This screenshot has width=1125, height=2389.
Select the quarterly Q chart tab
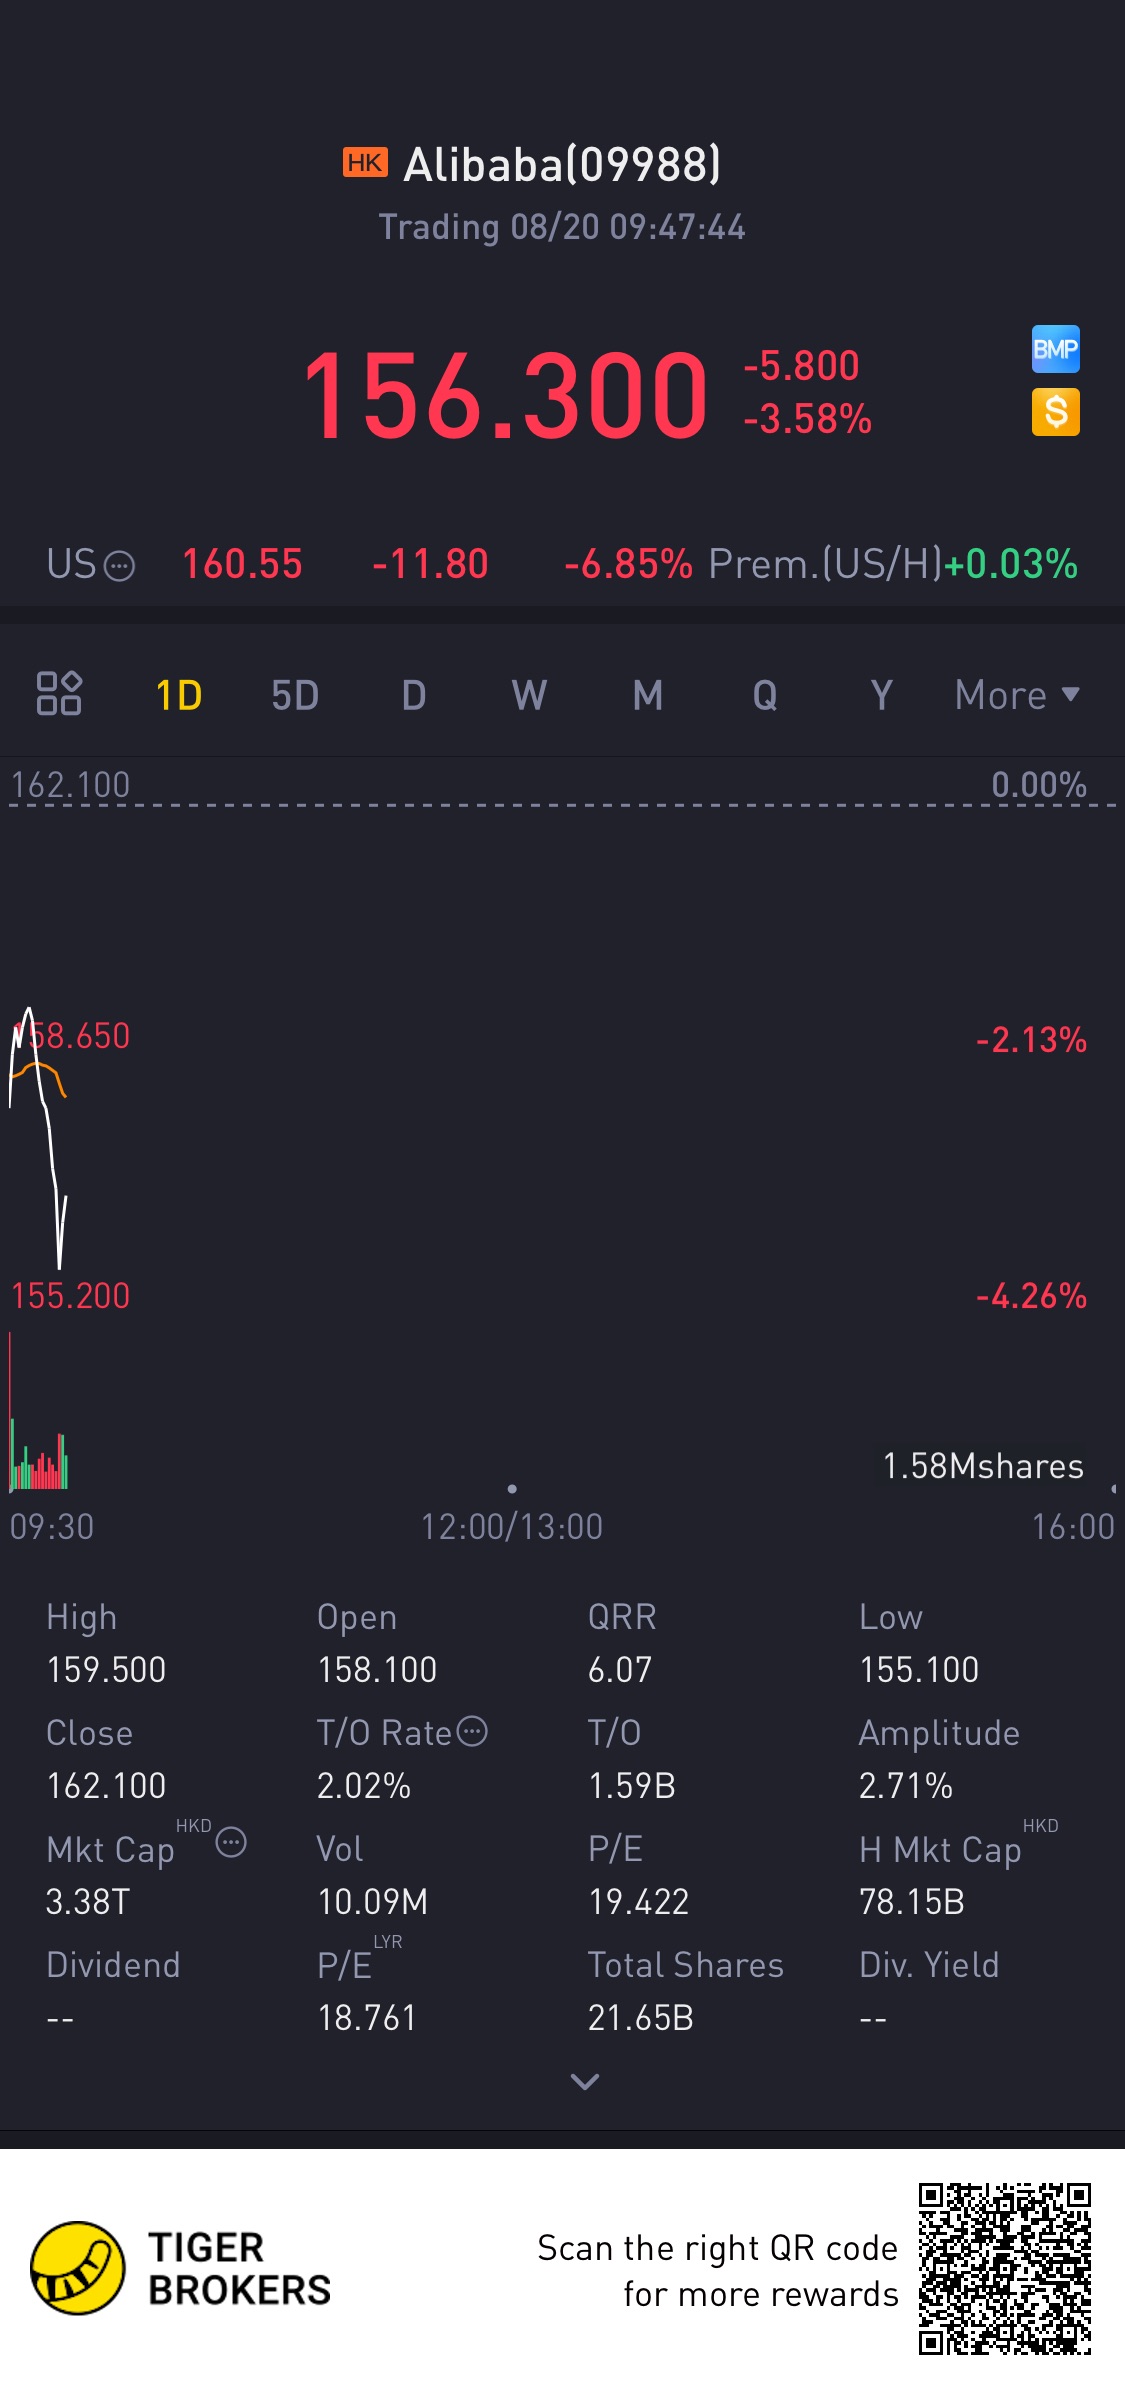pos(765,695)
